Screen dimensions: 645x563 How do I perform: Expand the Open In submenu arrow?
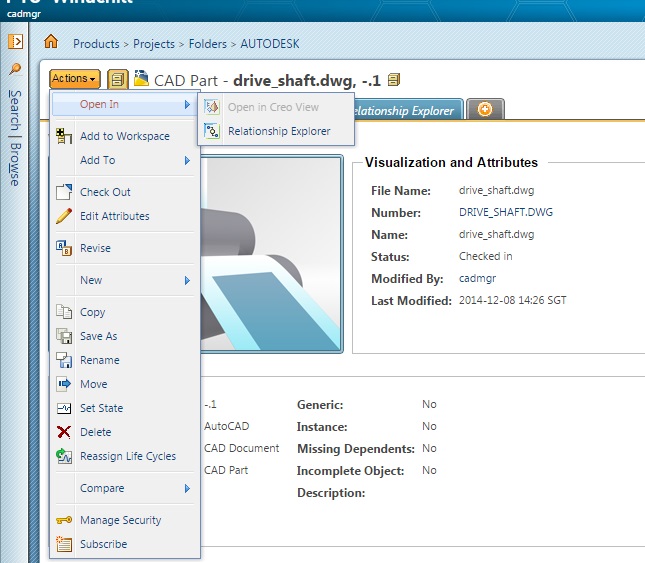pyautogui.click(x=188, y=104)
